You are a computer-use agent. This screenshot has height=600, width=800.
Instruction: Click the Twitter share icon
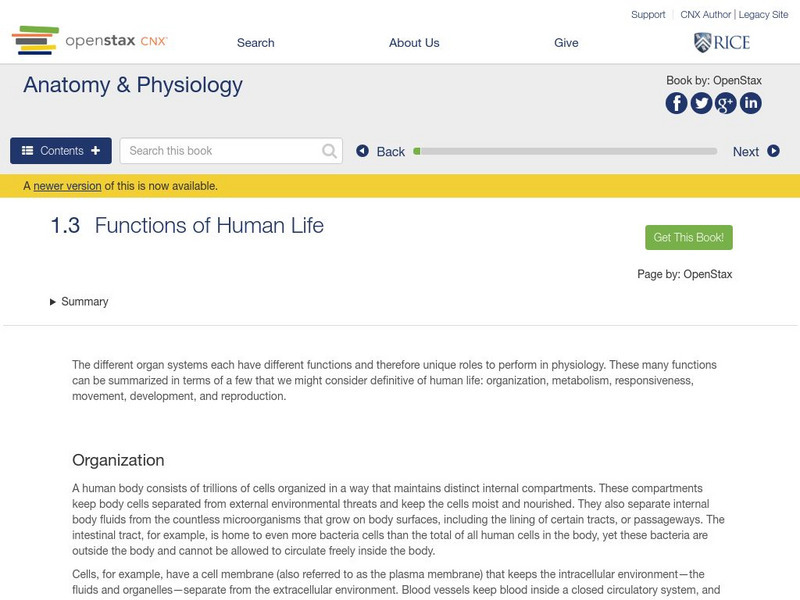tap(701, 103)
